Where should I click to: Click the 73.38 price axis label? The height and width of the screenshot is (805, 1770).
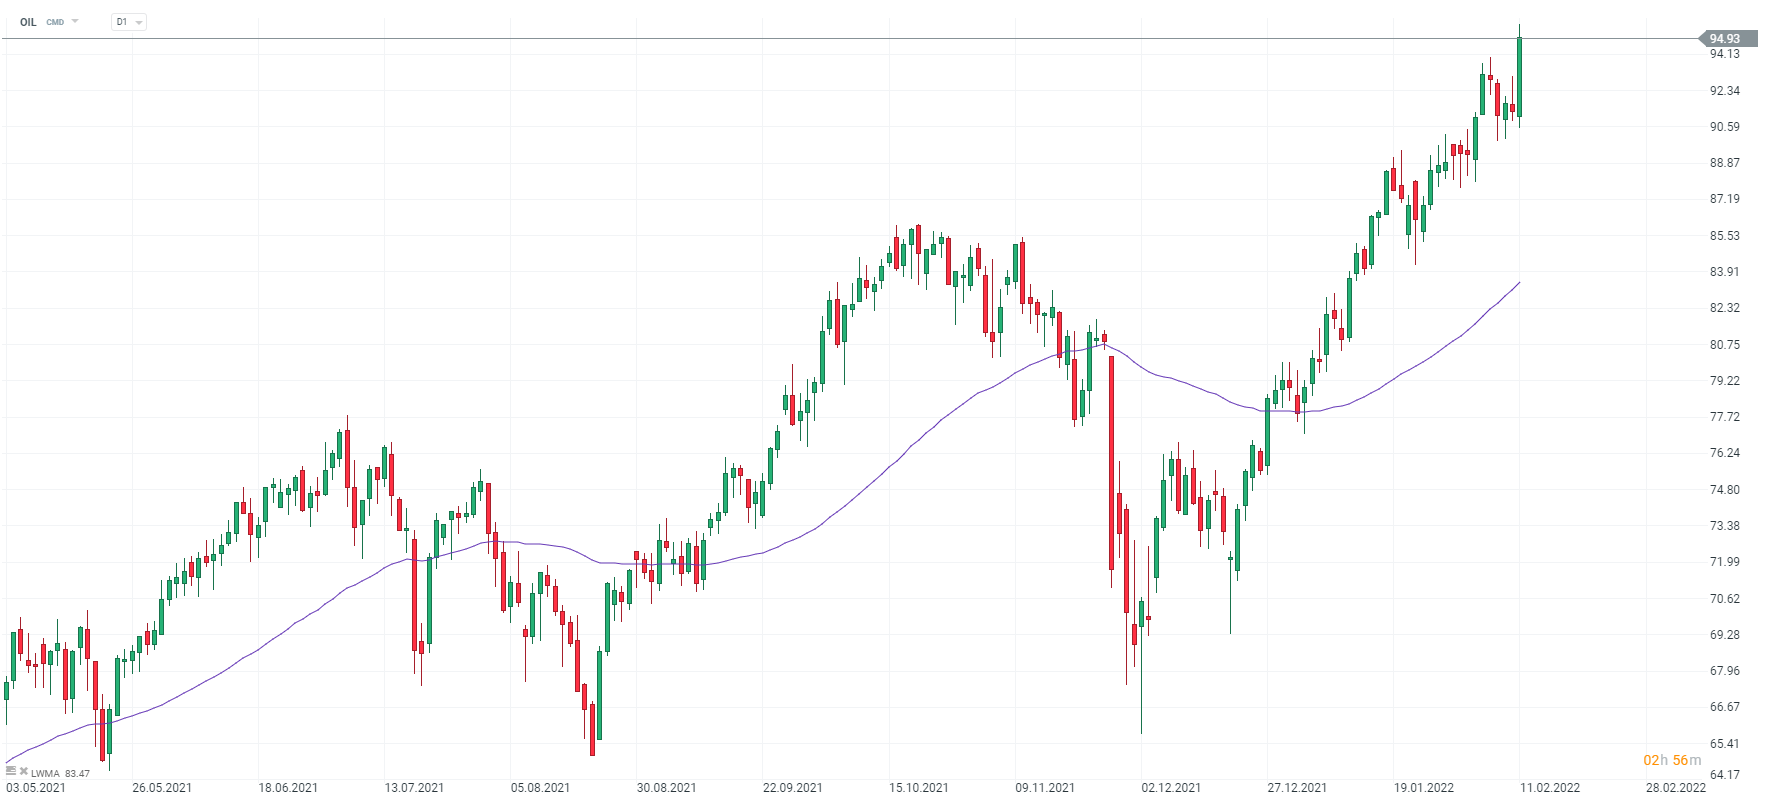click(x=1724, y=526)
